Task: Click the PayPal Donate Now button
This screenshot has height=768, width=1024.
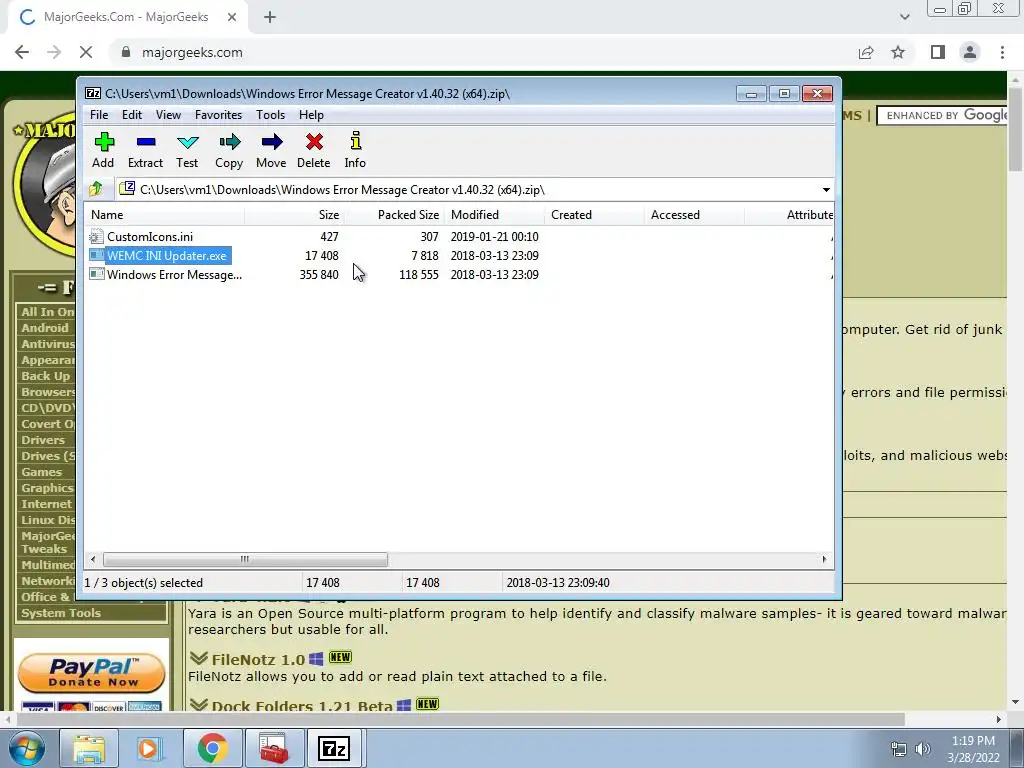Action: point(91,673)
